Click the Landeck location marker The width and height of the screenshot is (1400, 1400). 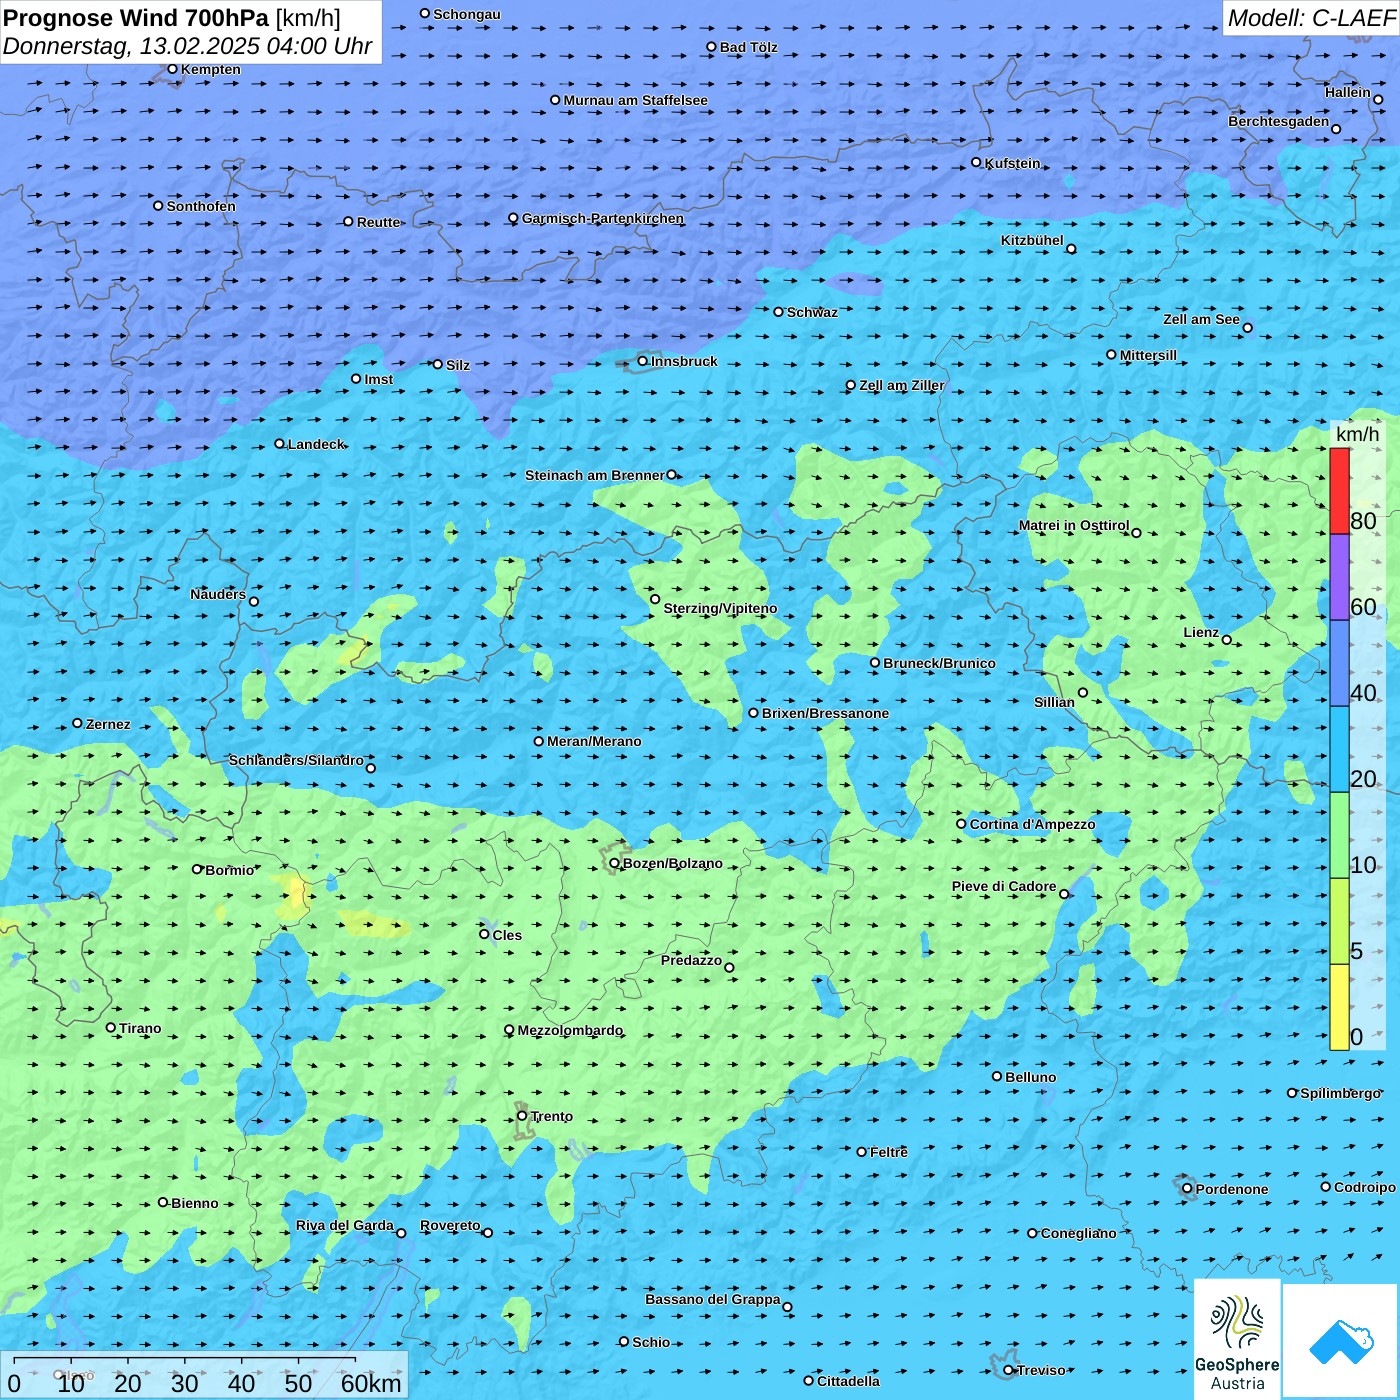click(x=280, y=444)
